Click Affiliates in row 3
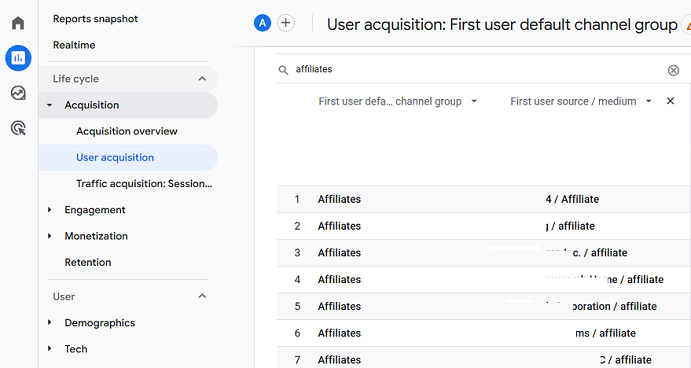Viewport: 691px width, 368px height. pos(339,253)
